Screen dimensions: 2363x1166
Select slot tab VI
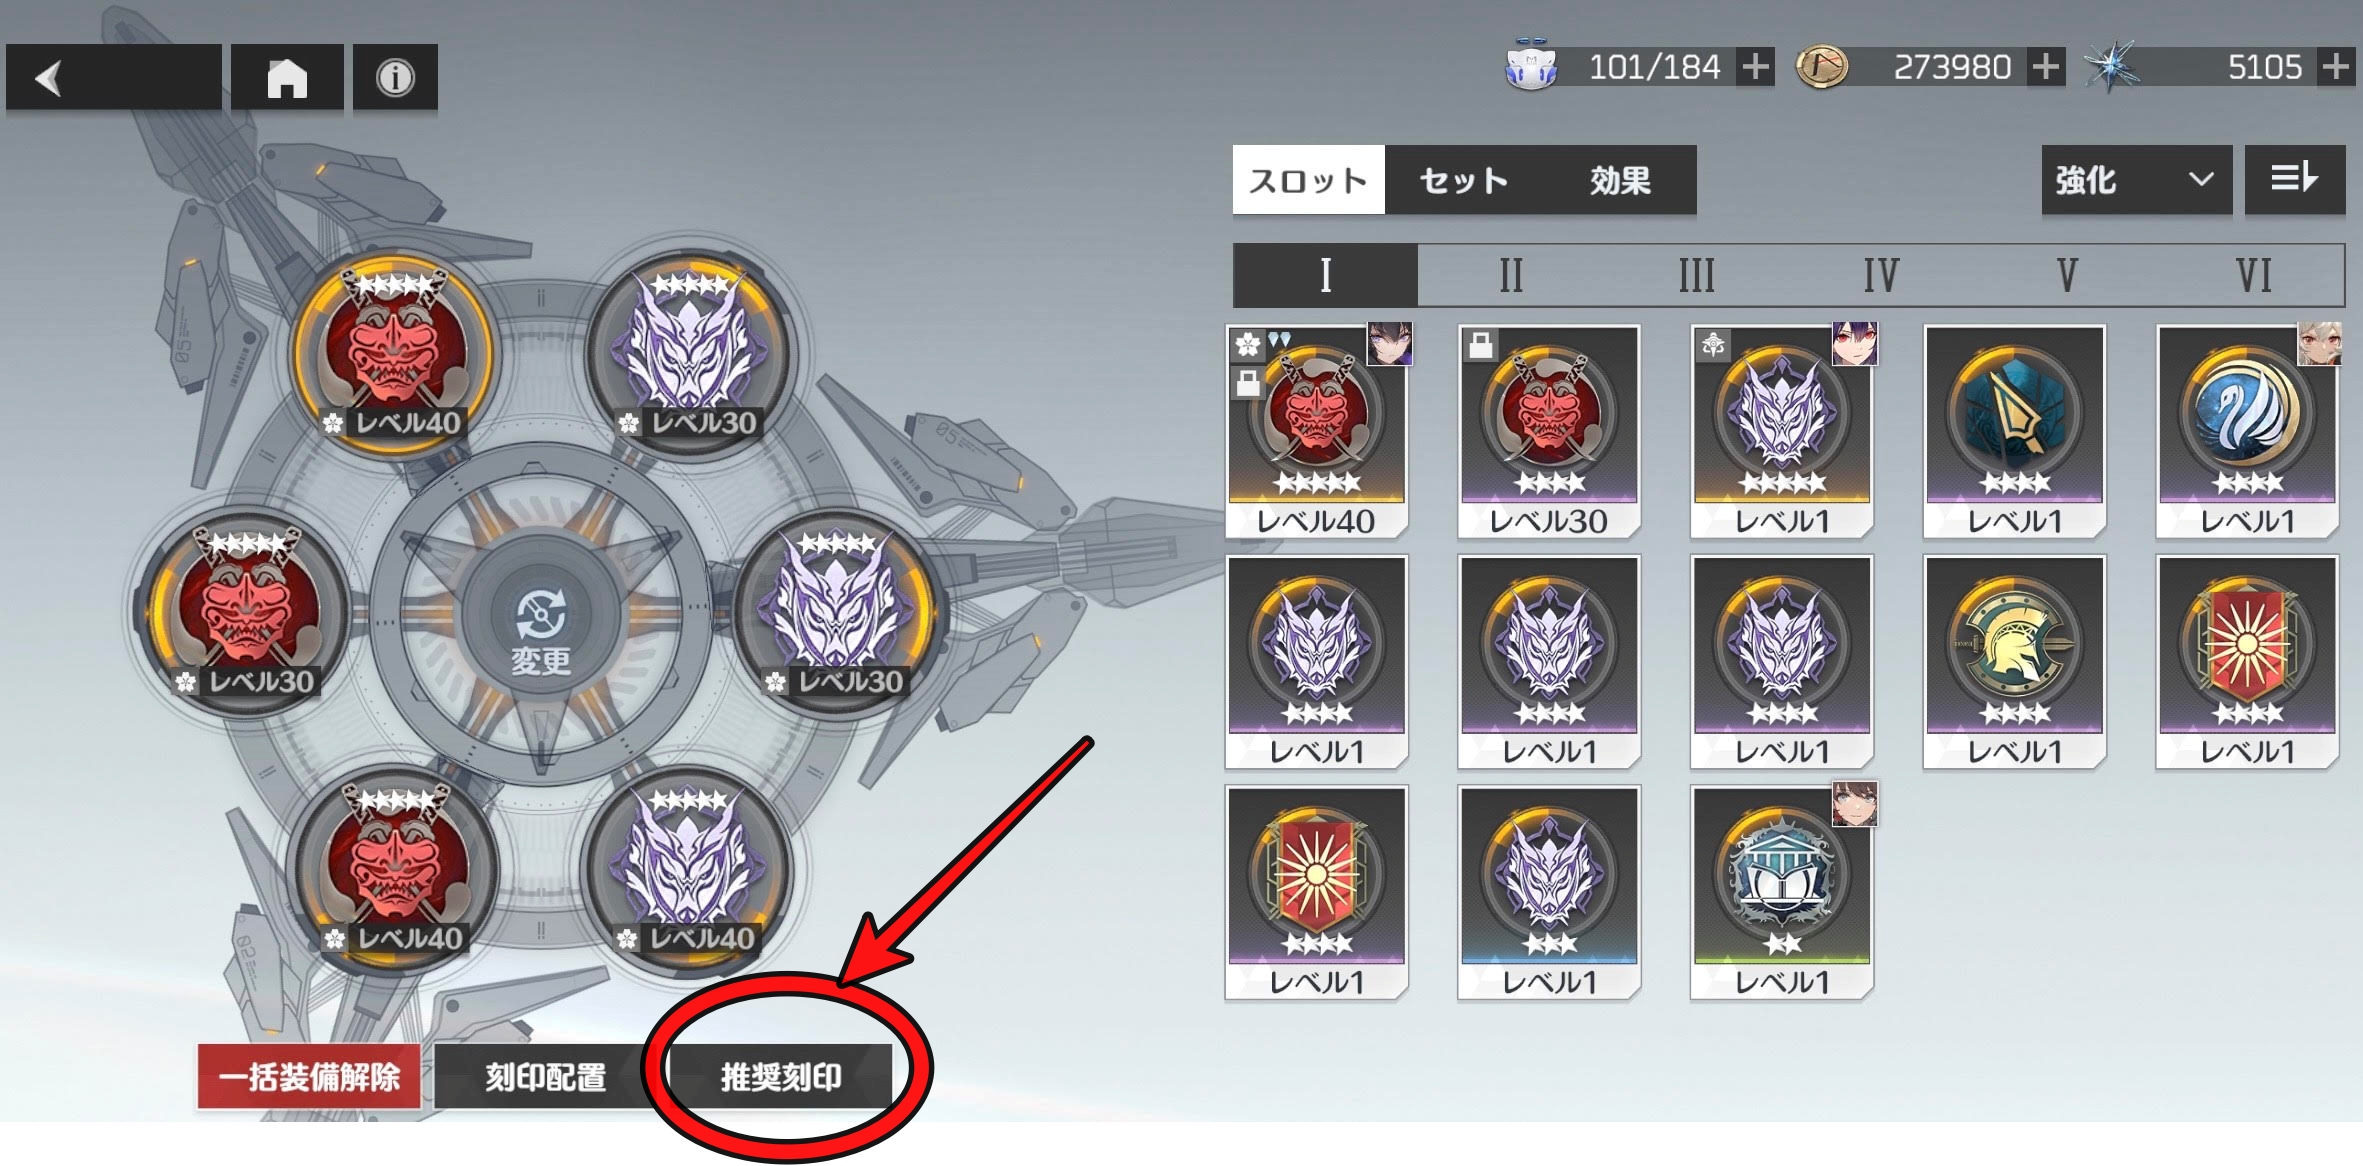(2253, 275)
